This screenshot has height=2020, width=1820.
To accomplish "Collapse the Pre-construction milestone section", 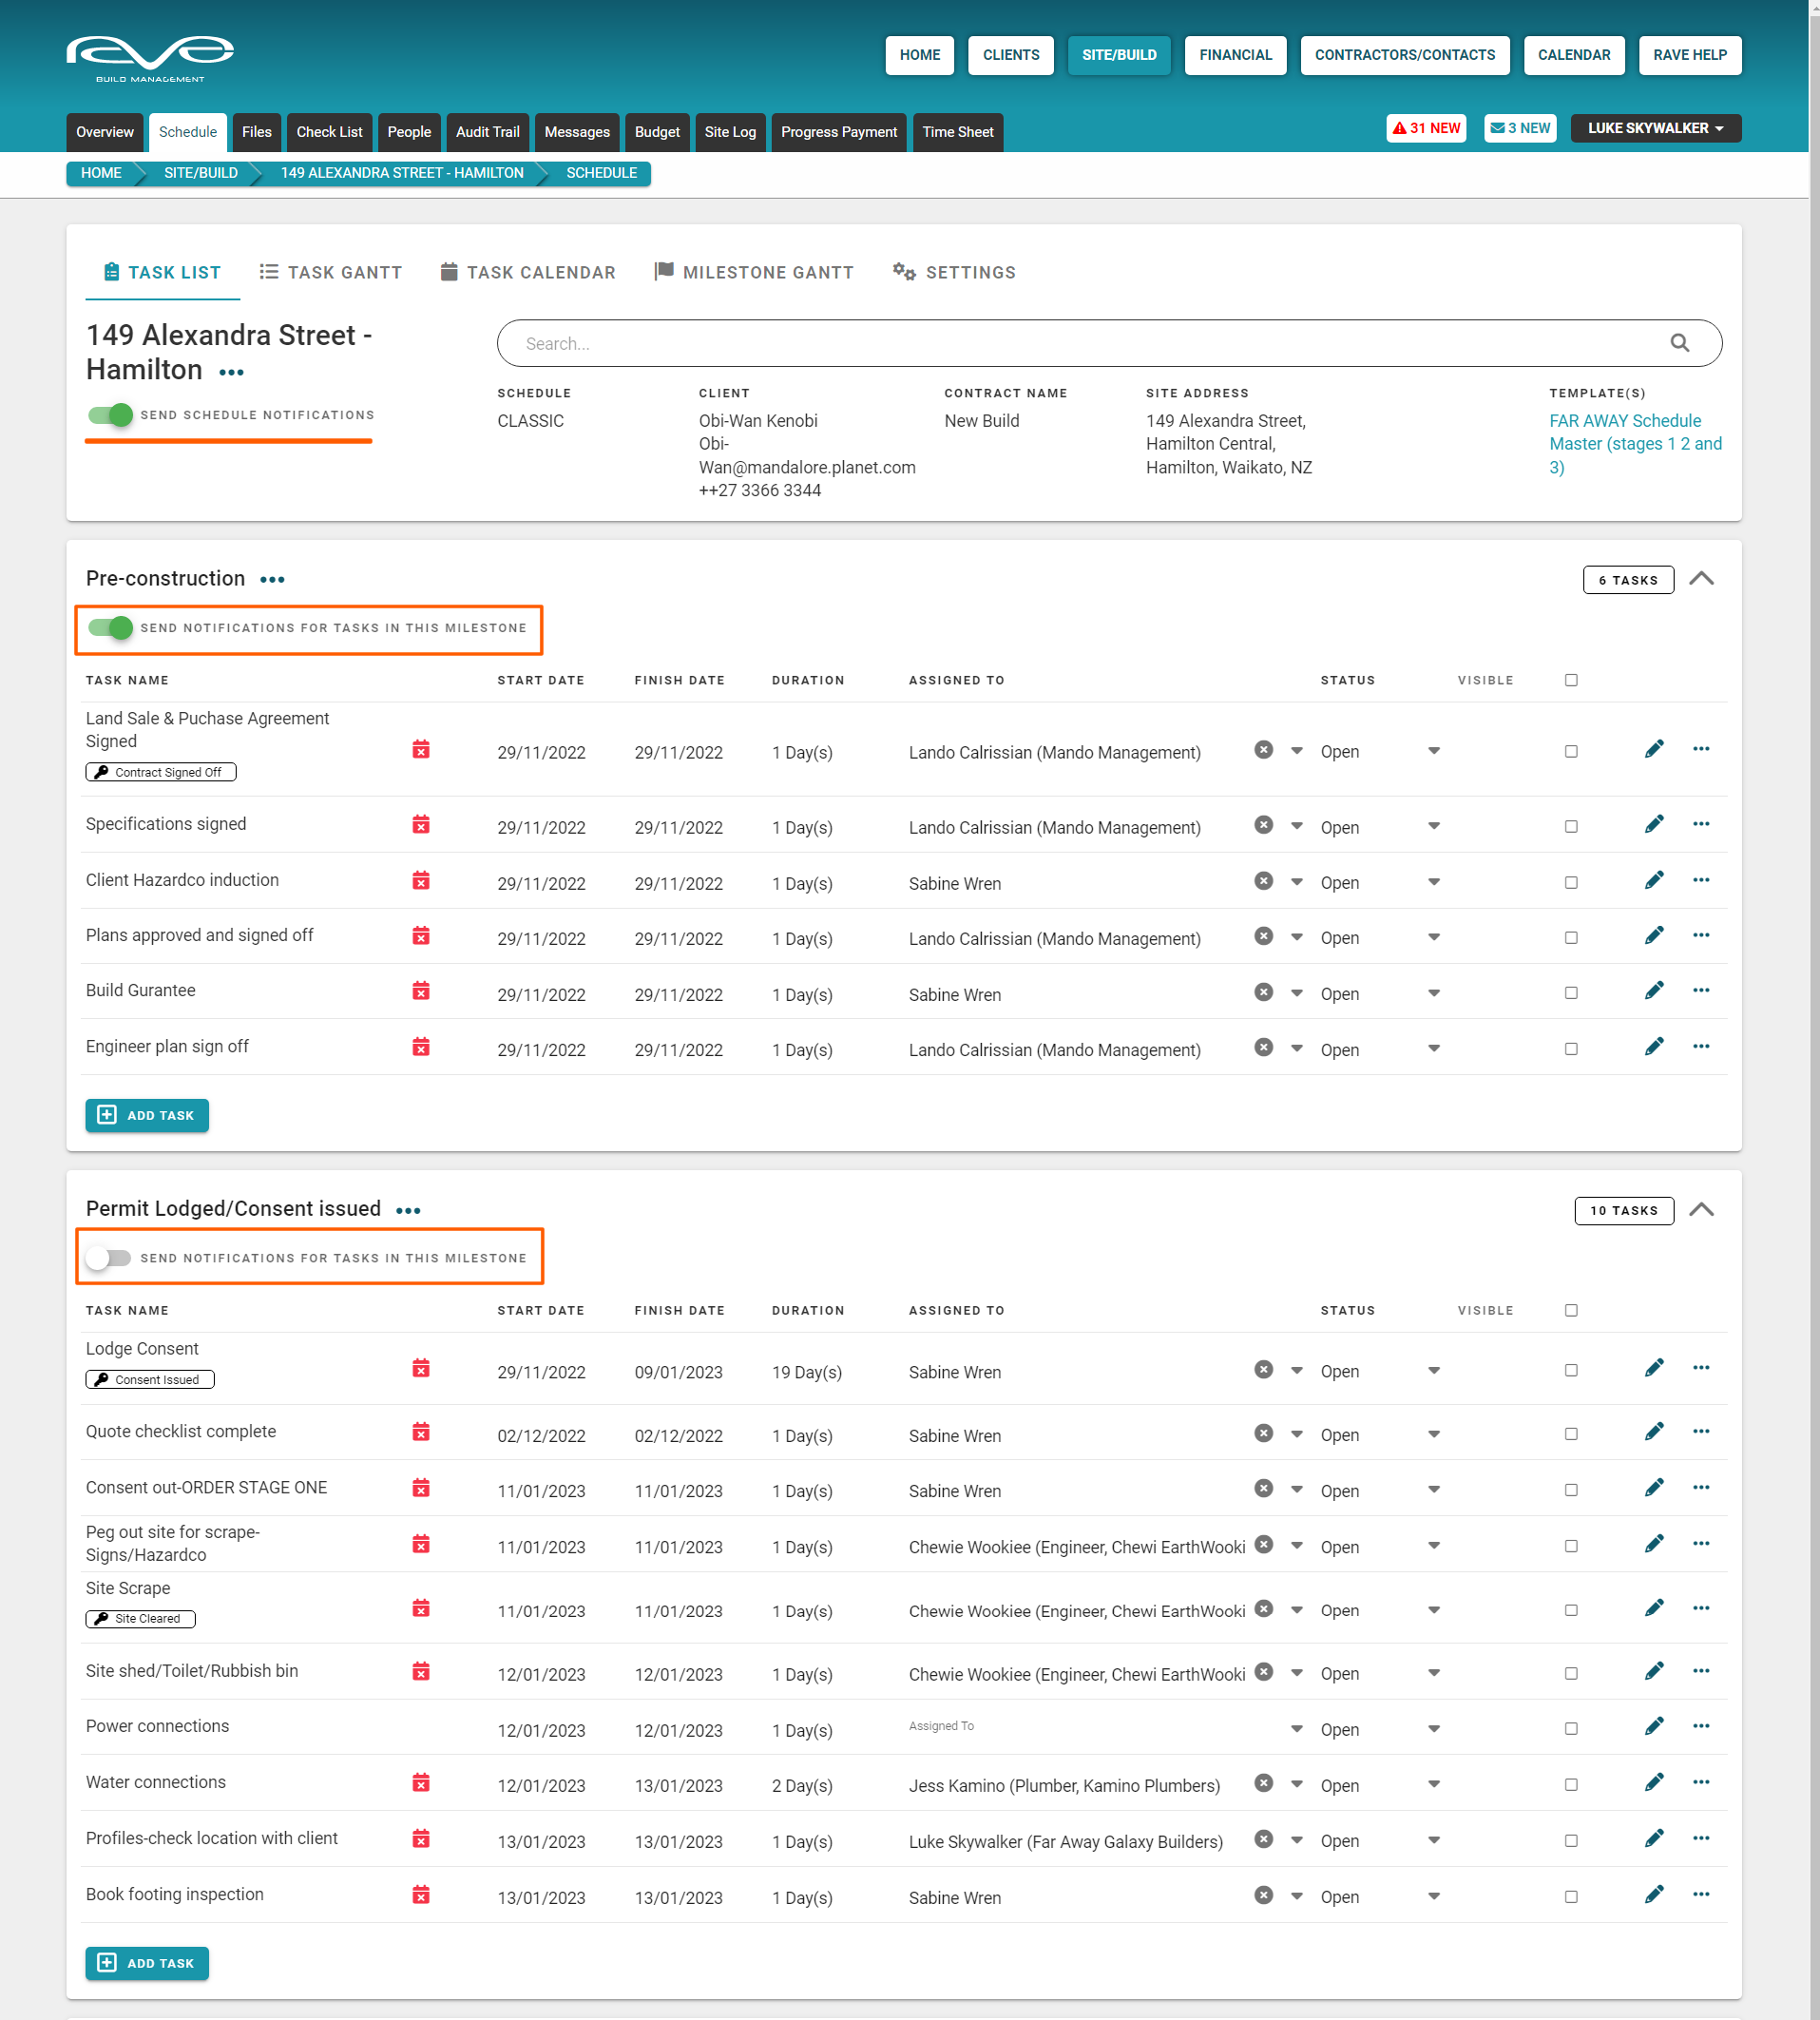I will [x=1701, y=579].
